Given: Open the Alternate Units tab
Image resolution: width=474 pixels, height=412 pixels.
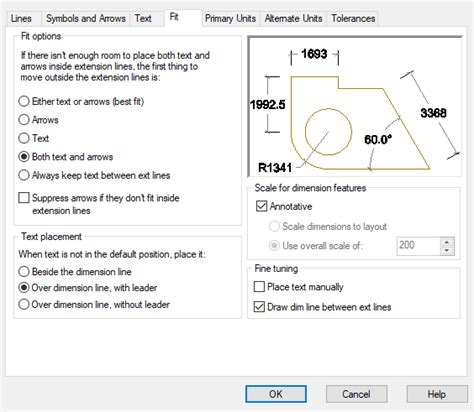Looking at the screenshot, I should 294,18.
